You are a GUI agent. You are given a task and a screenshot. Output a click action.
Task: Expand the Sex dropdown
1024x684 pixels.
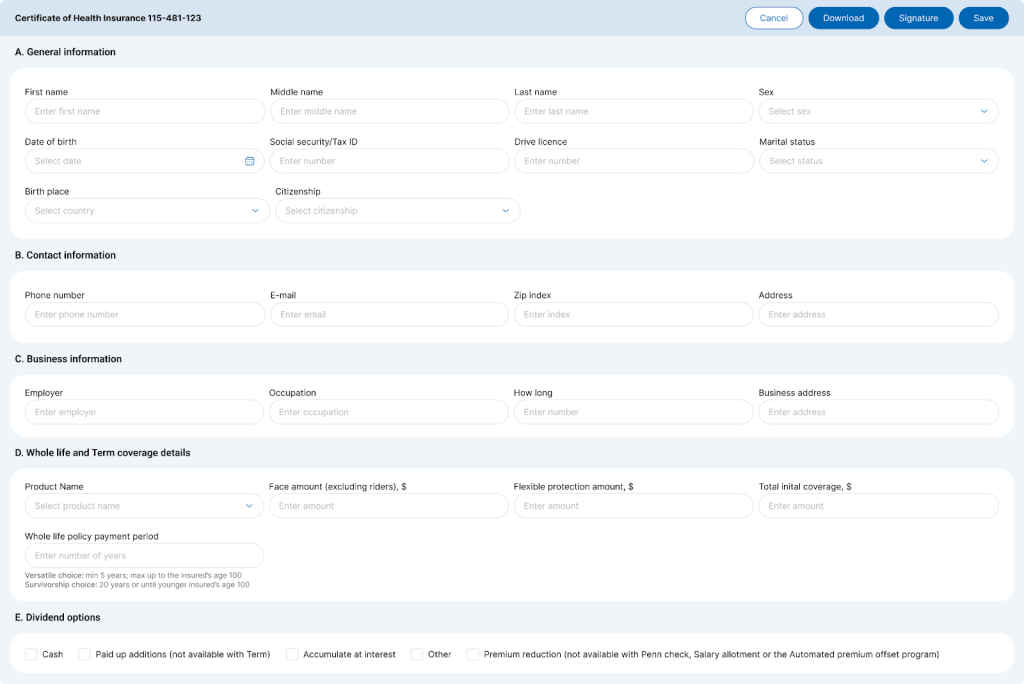pos(878,111)
